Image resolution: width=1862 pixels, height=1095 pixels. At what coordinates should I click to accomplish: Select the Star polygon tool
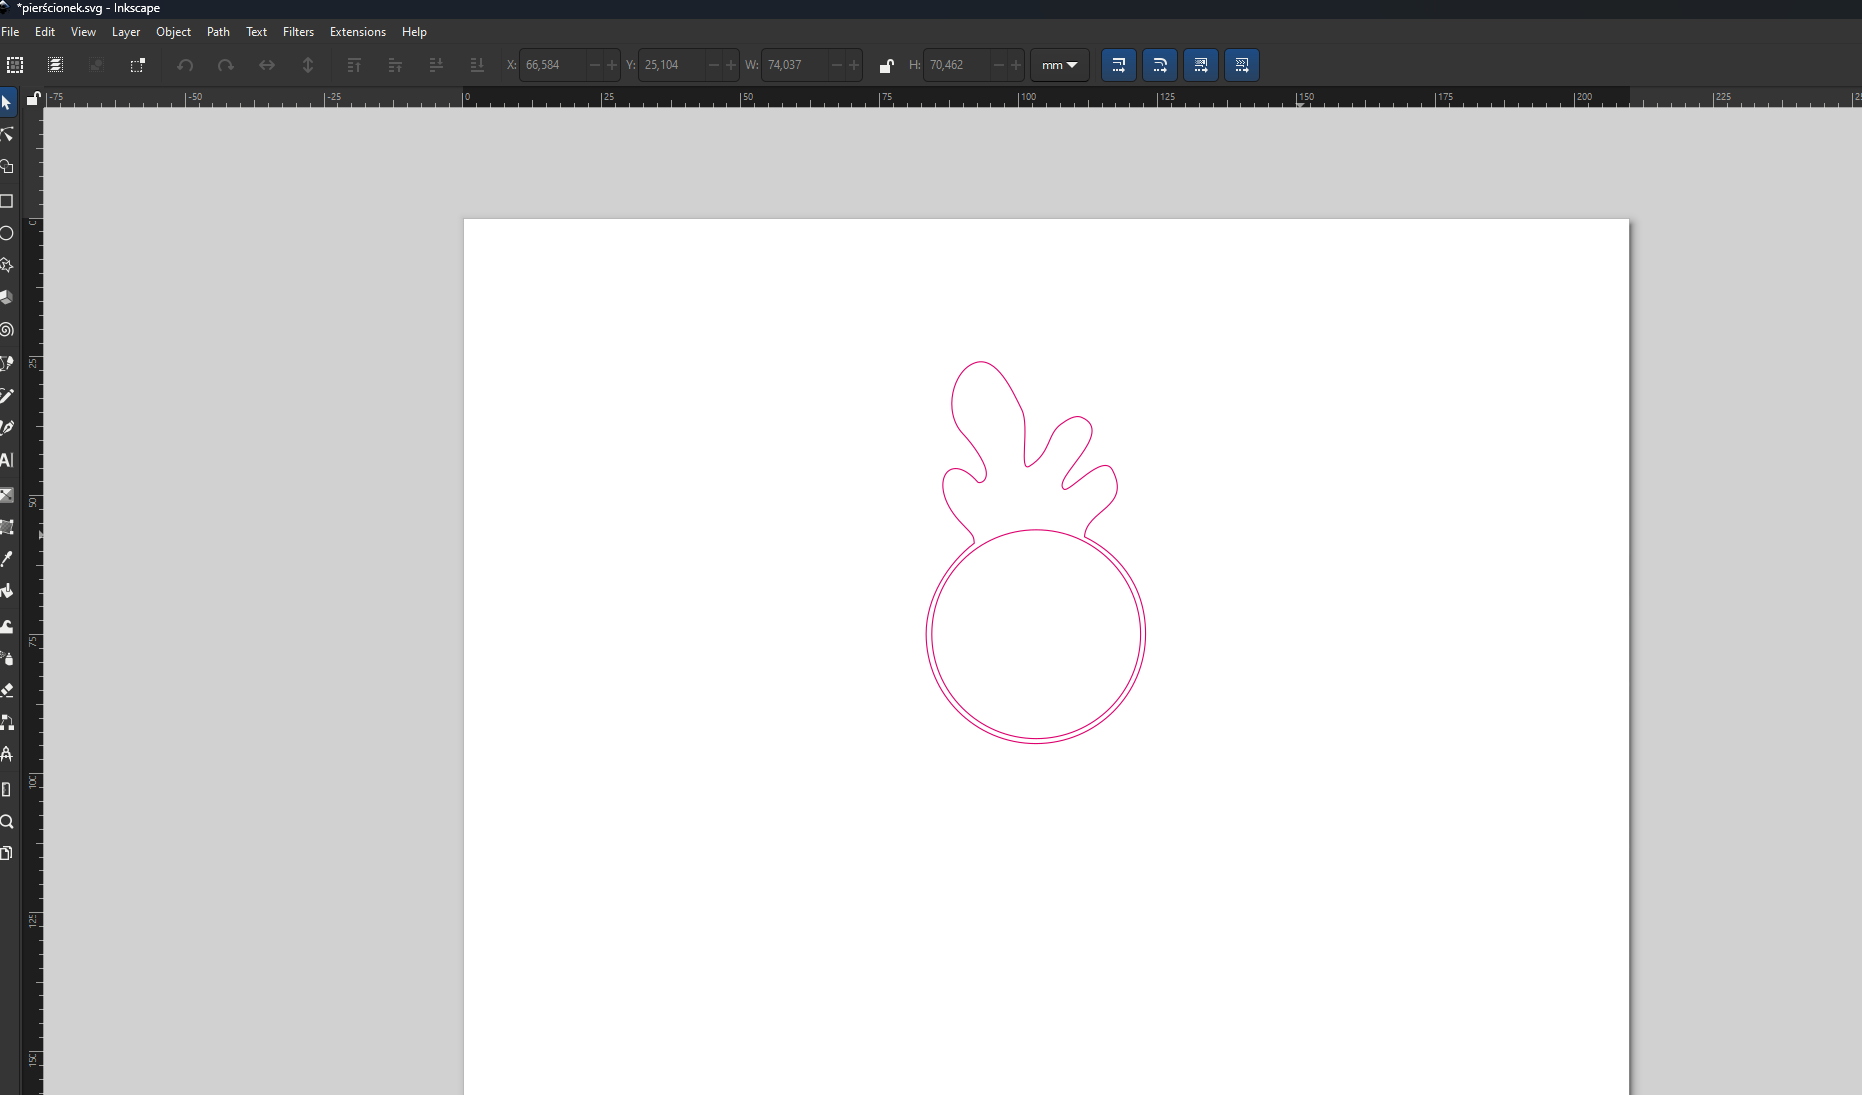[x=7, y=265]
